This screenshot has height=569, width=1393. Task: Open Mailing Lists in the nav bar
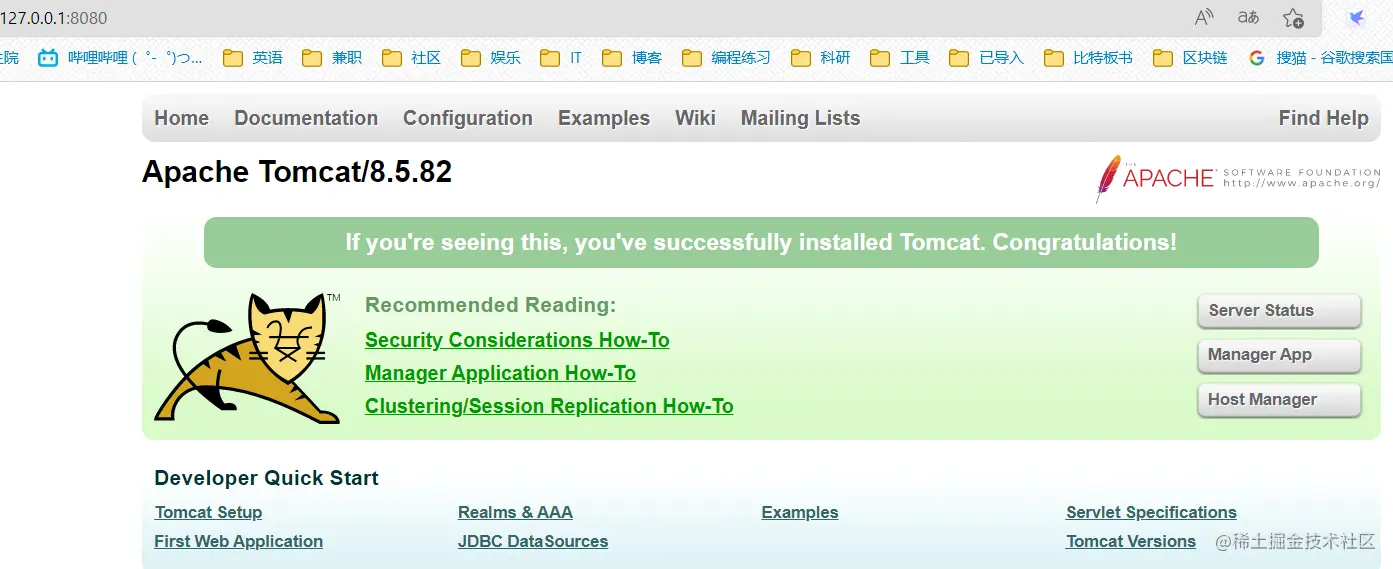[x=800, y=118]
